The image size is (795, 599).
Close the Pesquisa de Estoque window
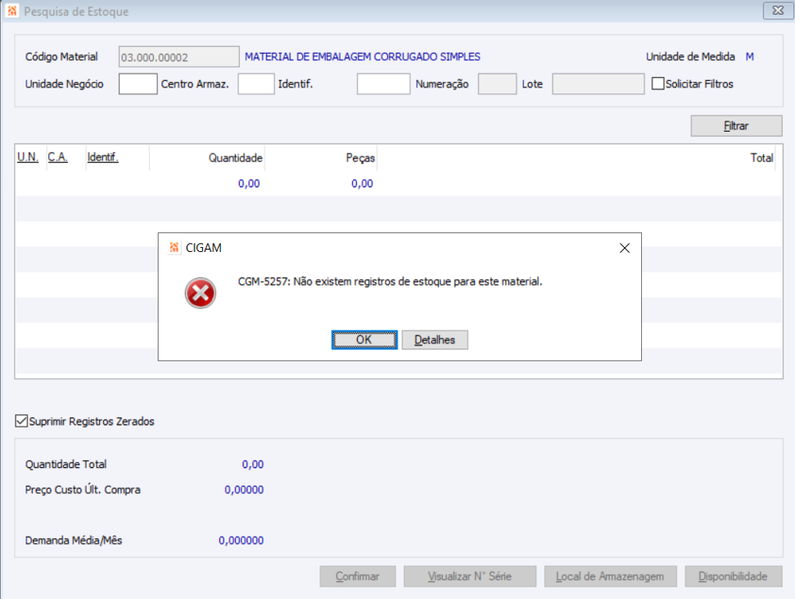[x=778, y=11]
